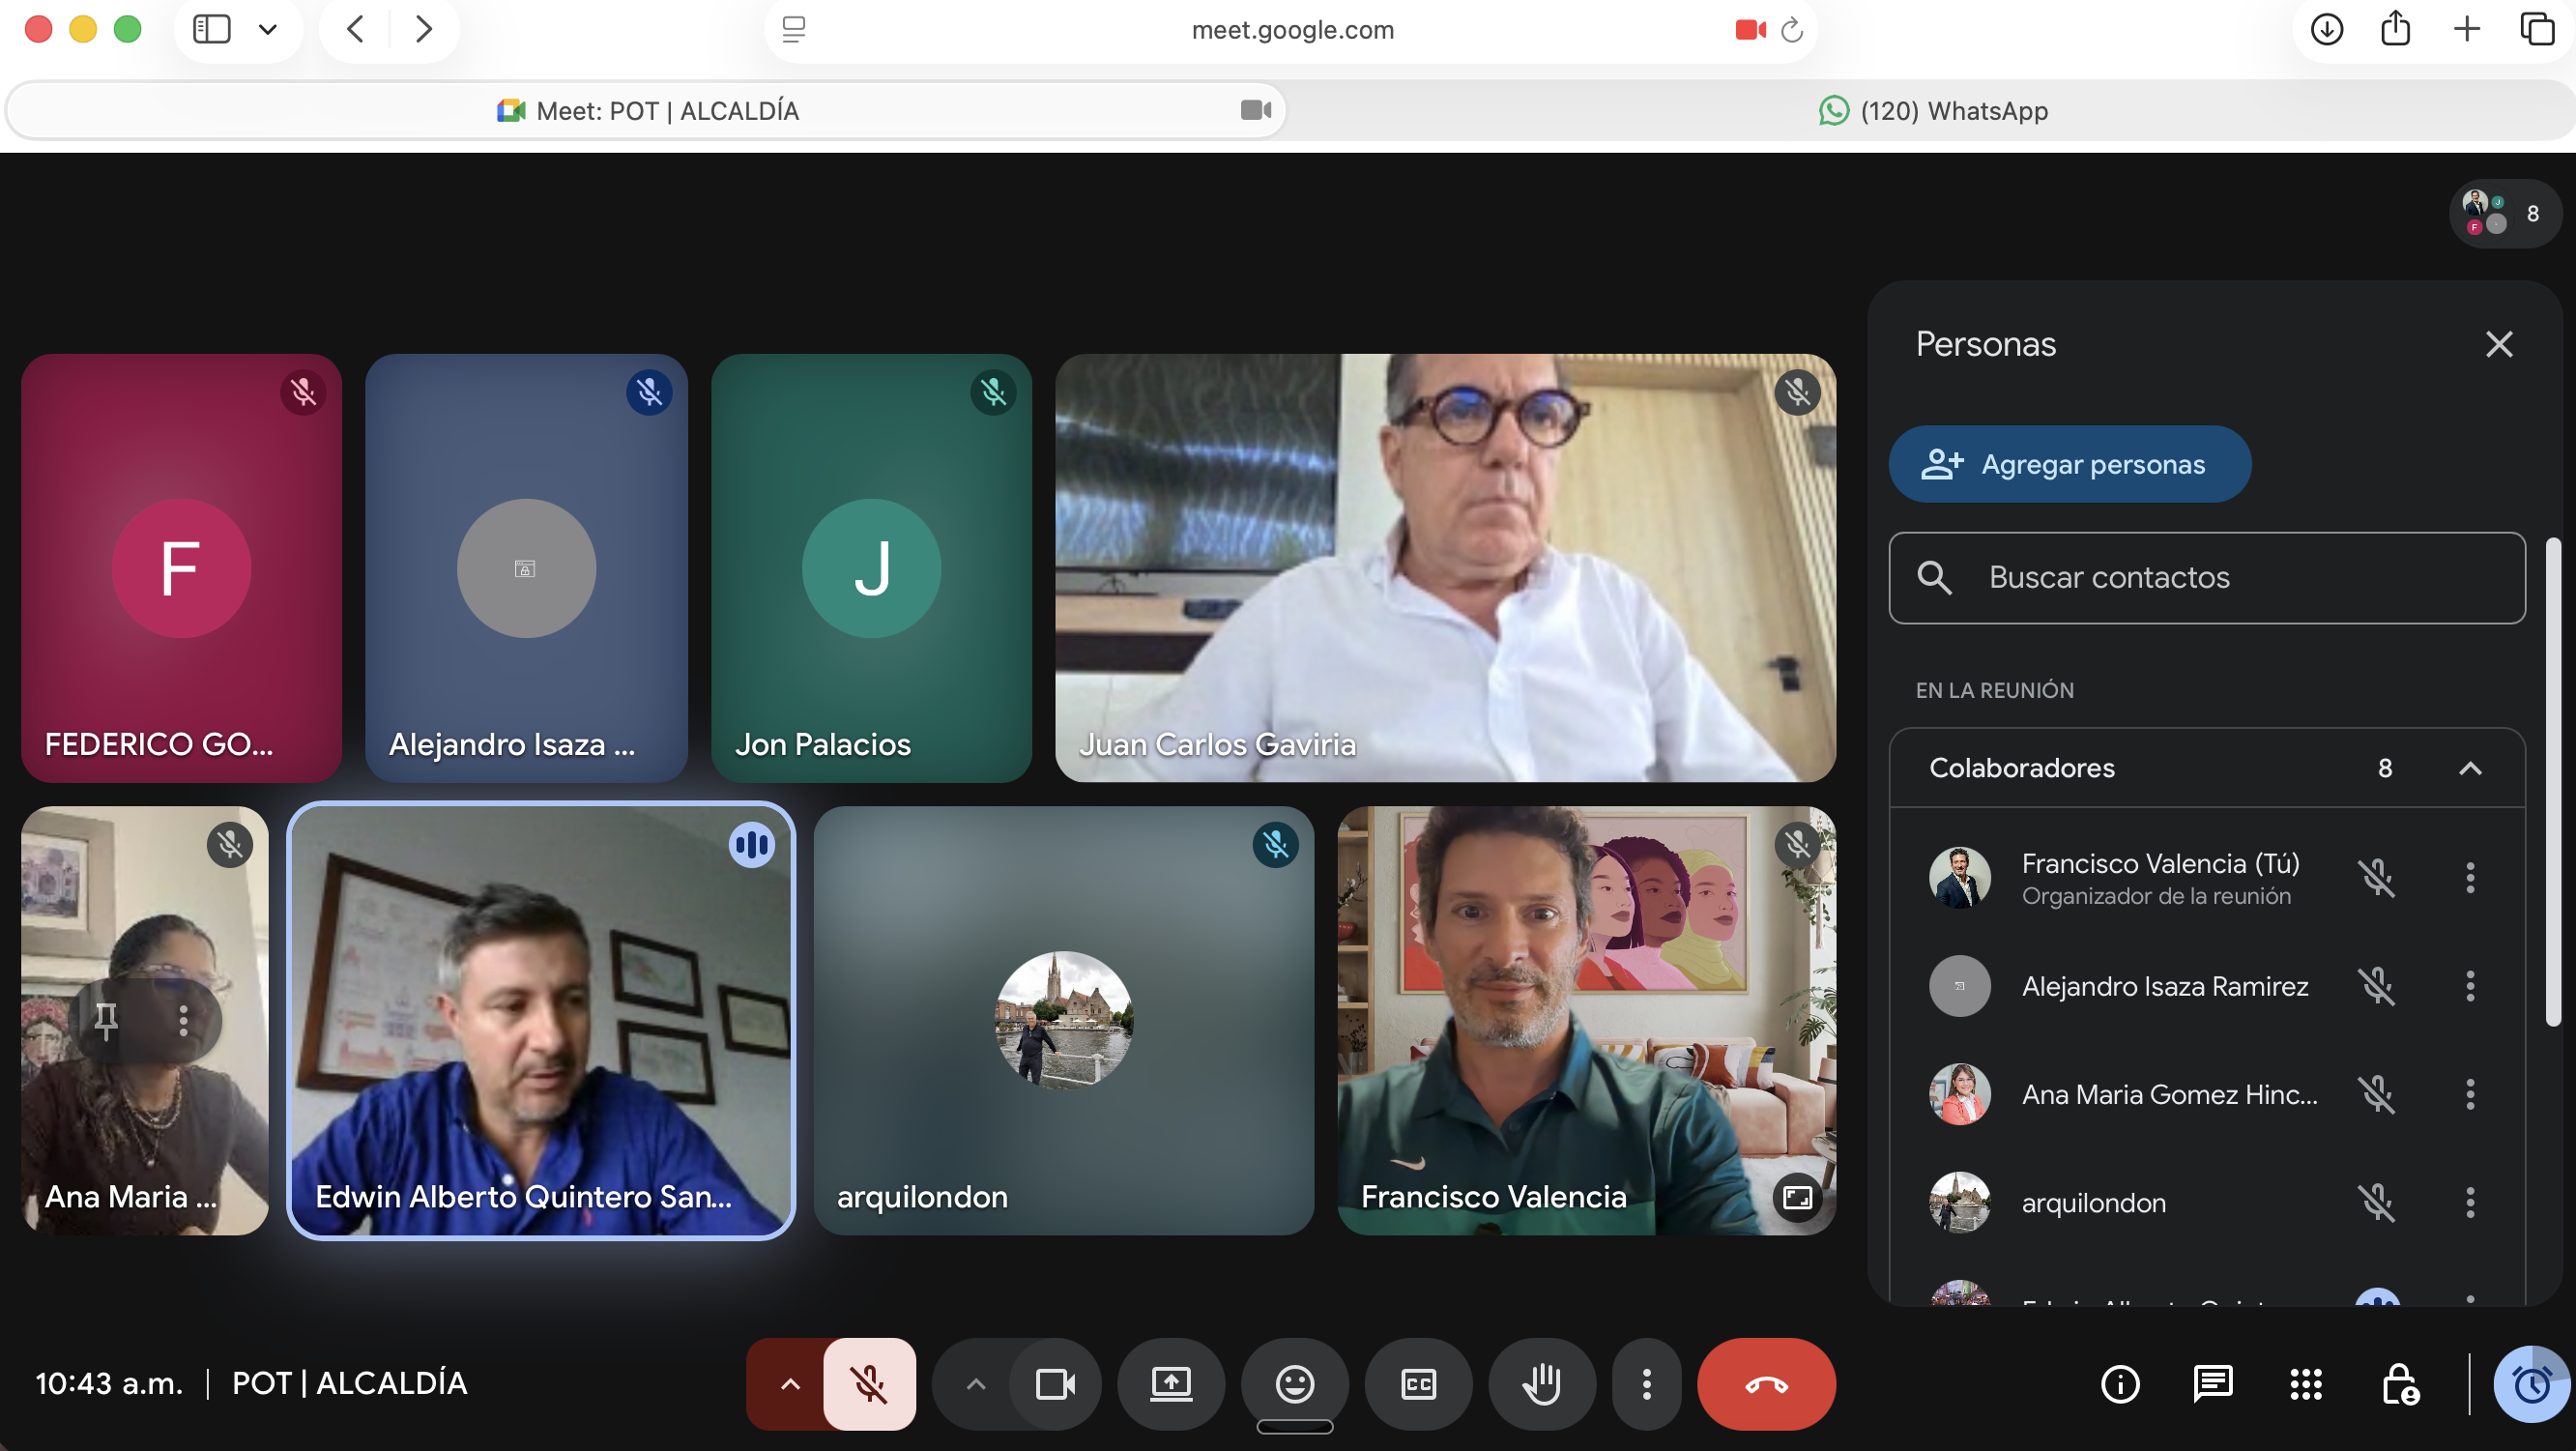The width and height of the screenshot is (2576, 1451).
Task: Focus the Buscar contactos search field
Action: [2206, 578]
